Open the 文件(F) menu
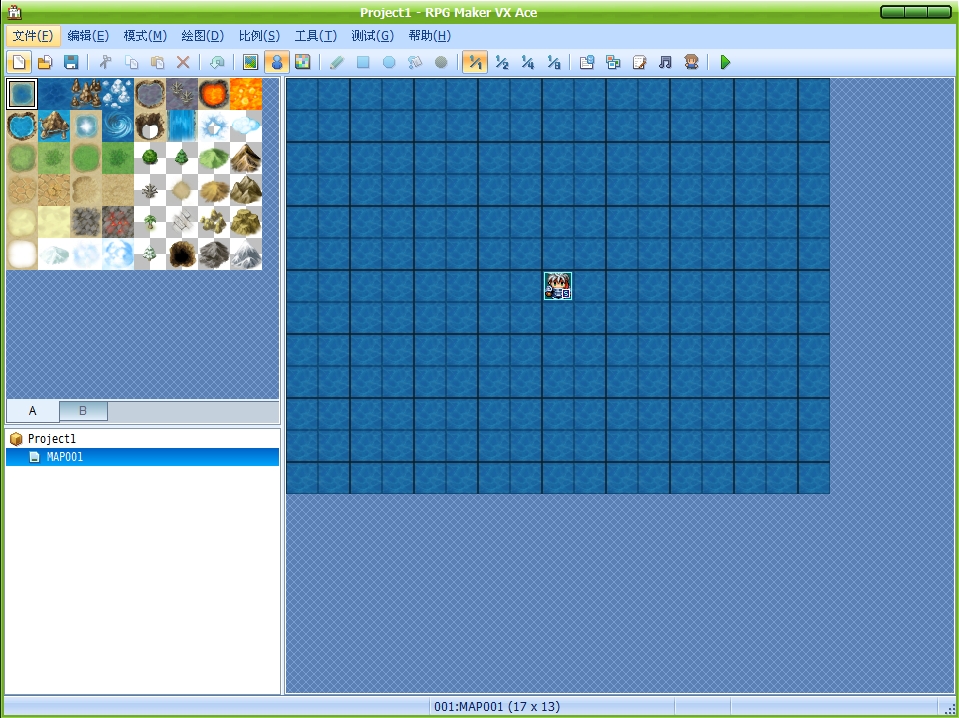 point(33,35)
